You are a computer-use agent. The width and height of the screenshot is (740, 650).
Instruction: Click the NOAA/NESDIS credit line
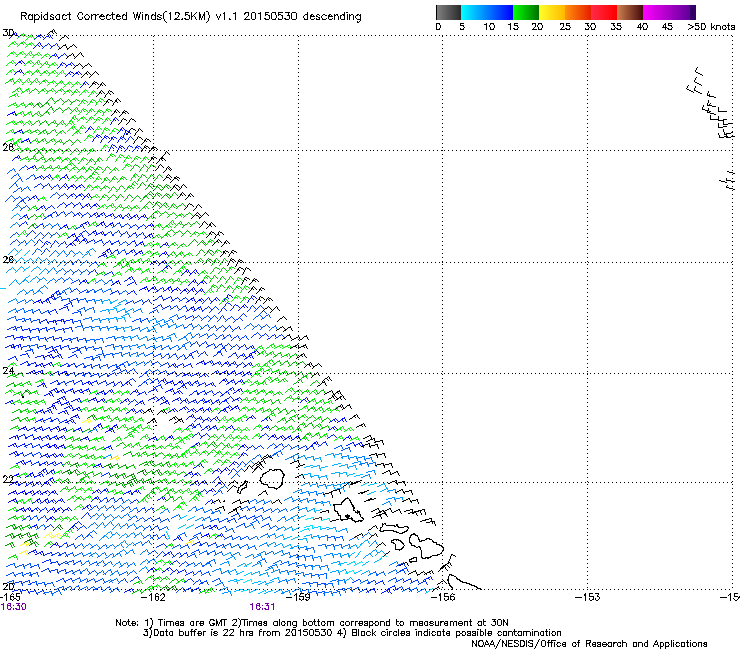click(x=589, y=644)
